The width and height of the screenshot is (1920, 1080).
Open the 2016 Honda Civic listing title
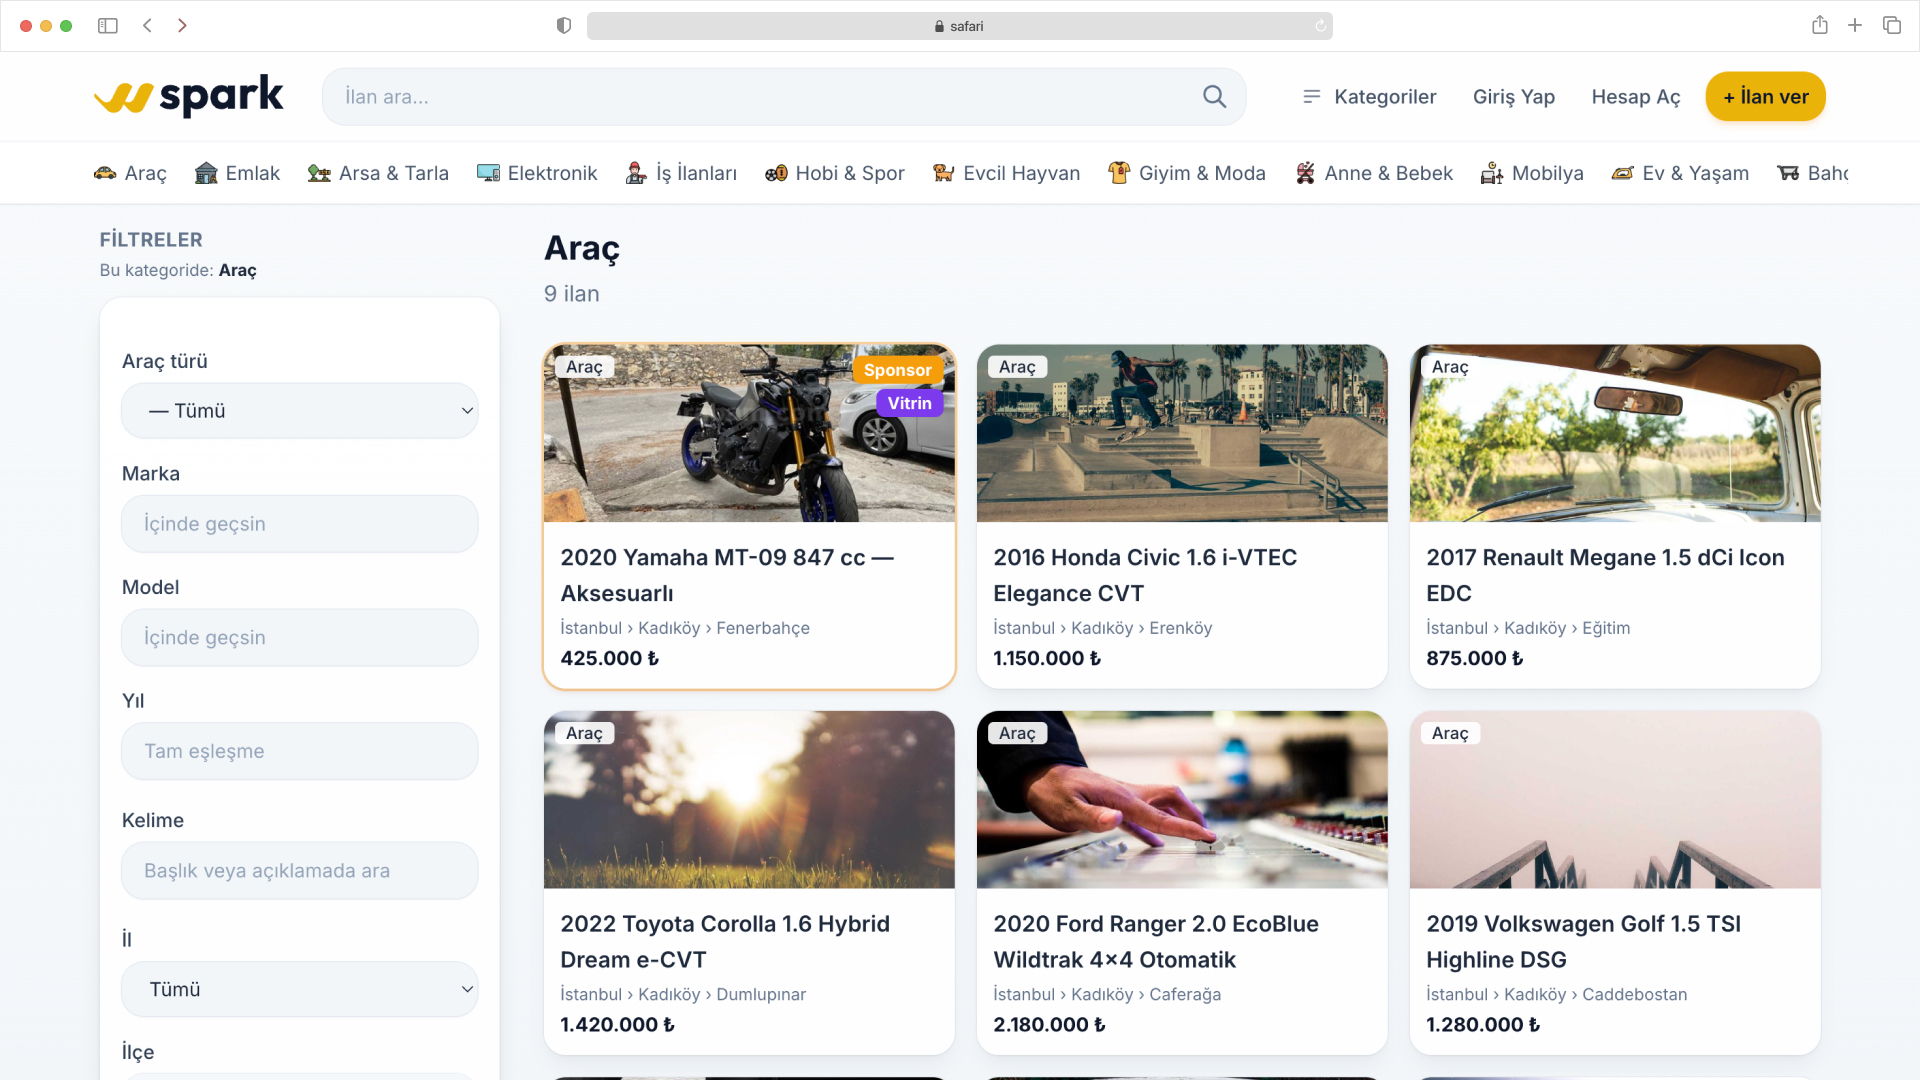pos(1145,575)
